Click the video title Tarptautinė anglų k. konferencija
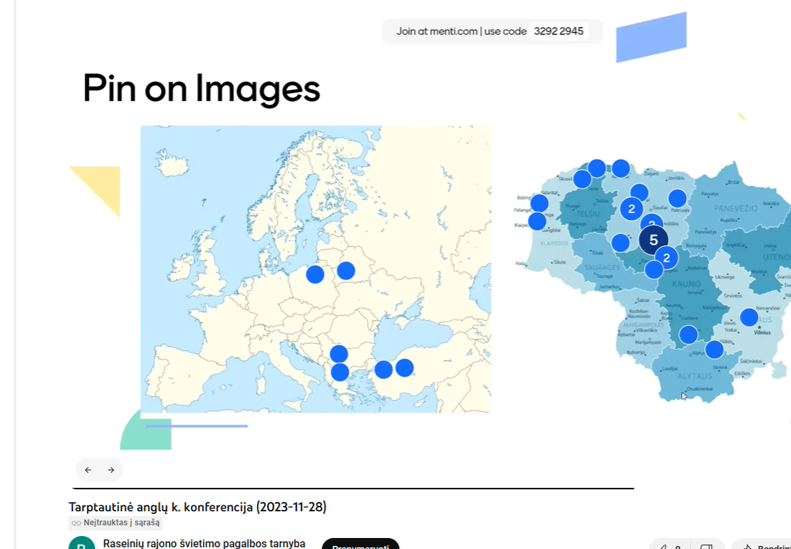This screenshot has height=549, width=791. [197, 507]
